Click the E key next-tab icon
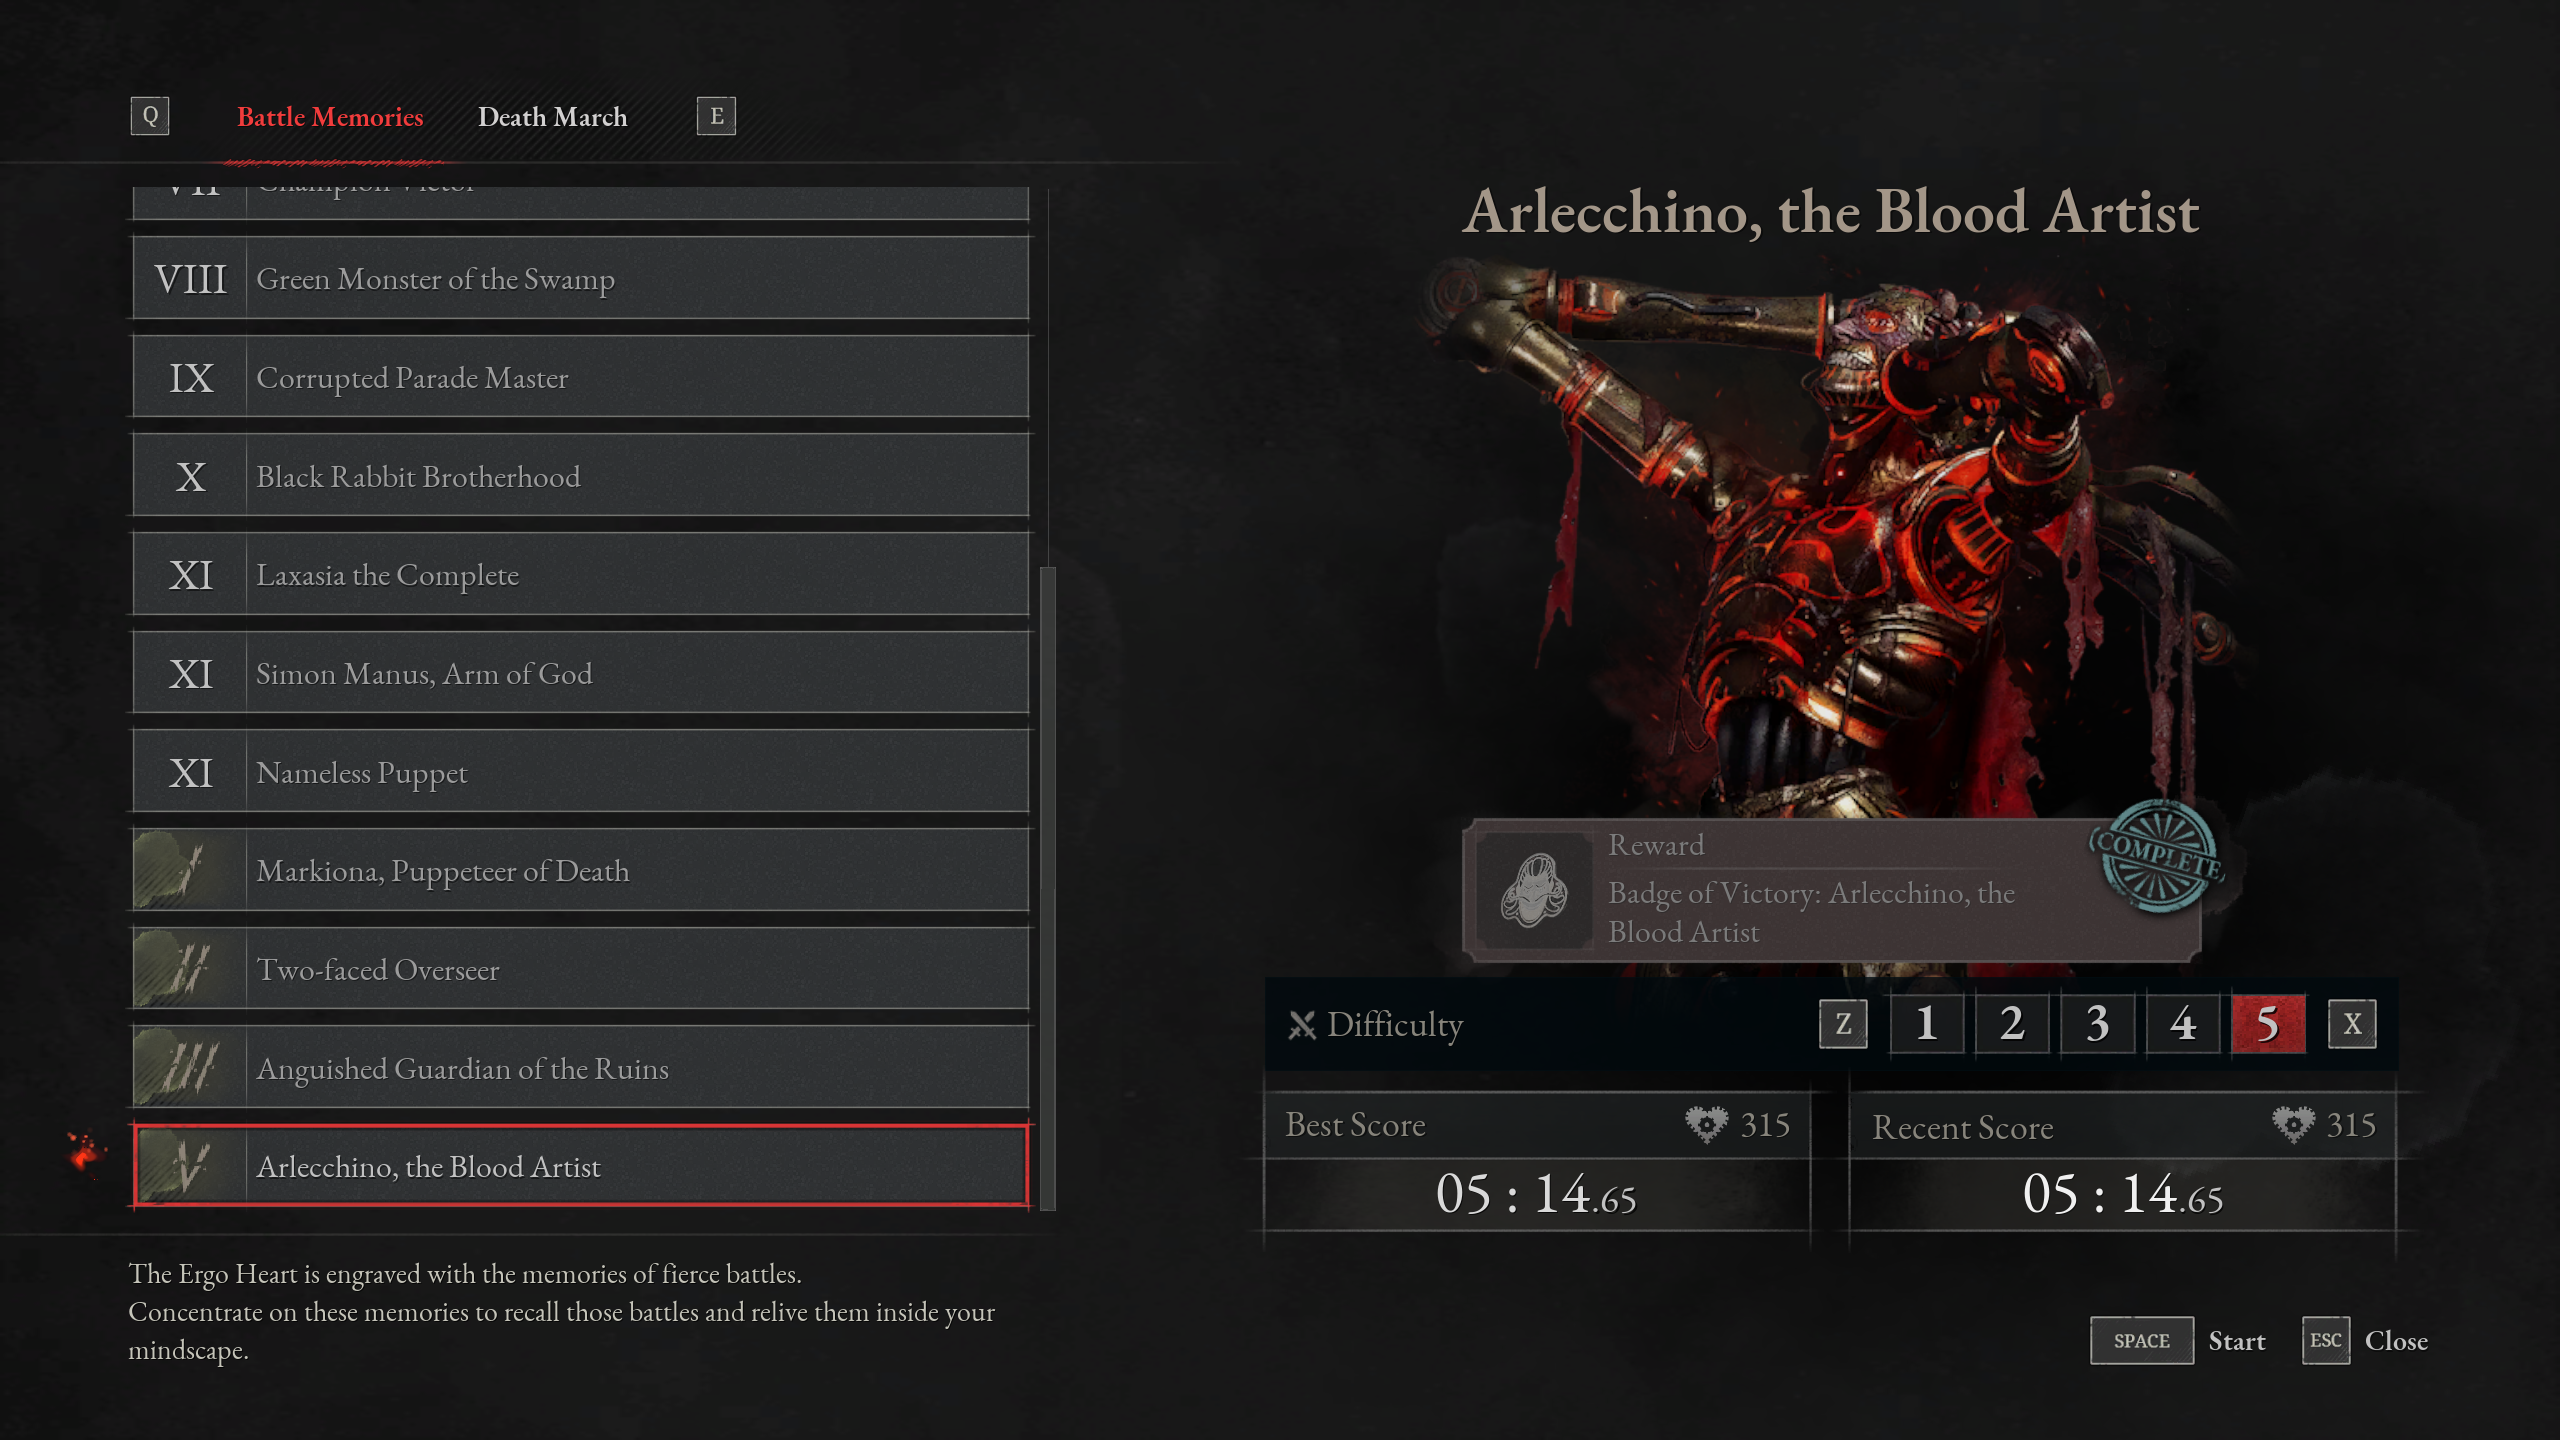2560x1440 pixels. pos(716,116)
